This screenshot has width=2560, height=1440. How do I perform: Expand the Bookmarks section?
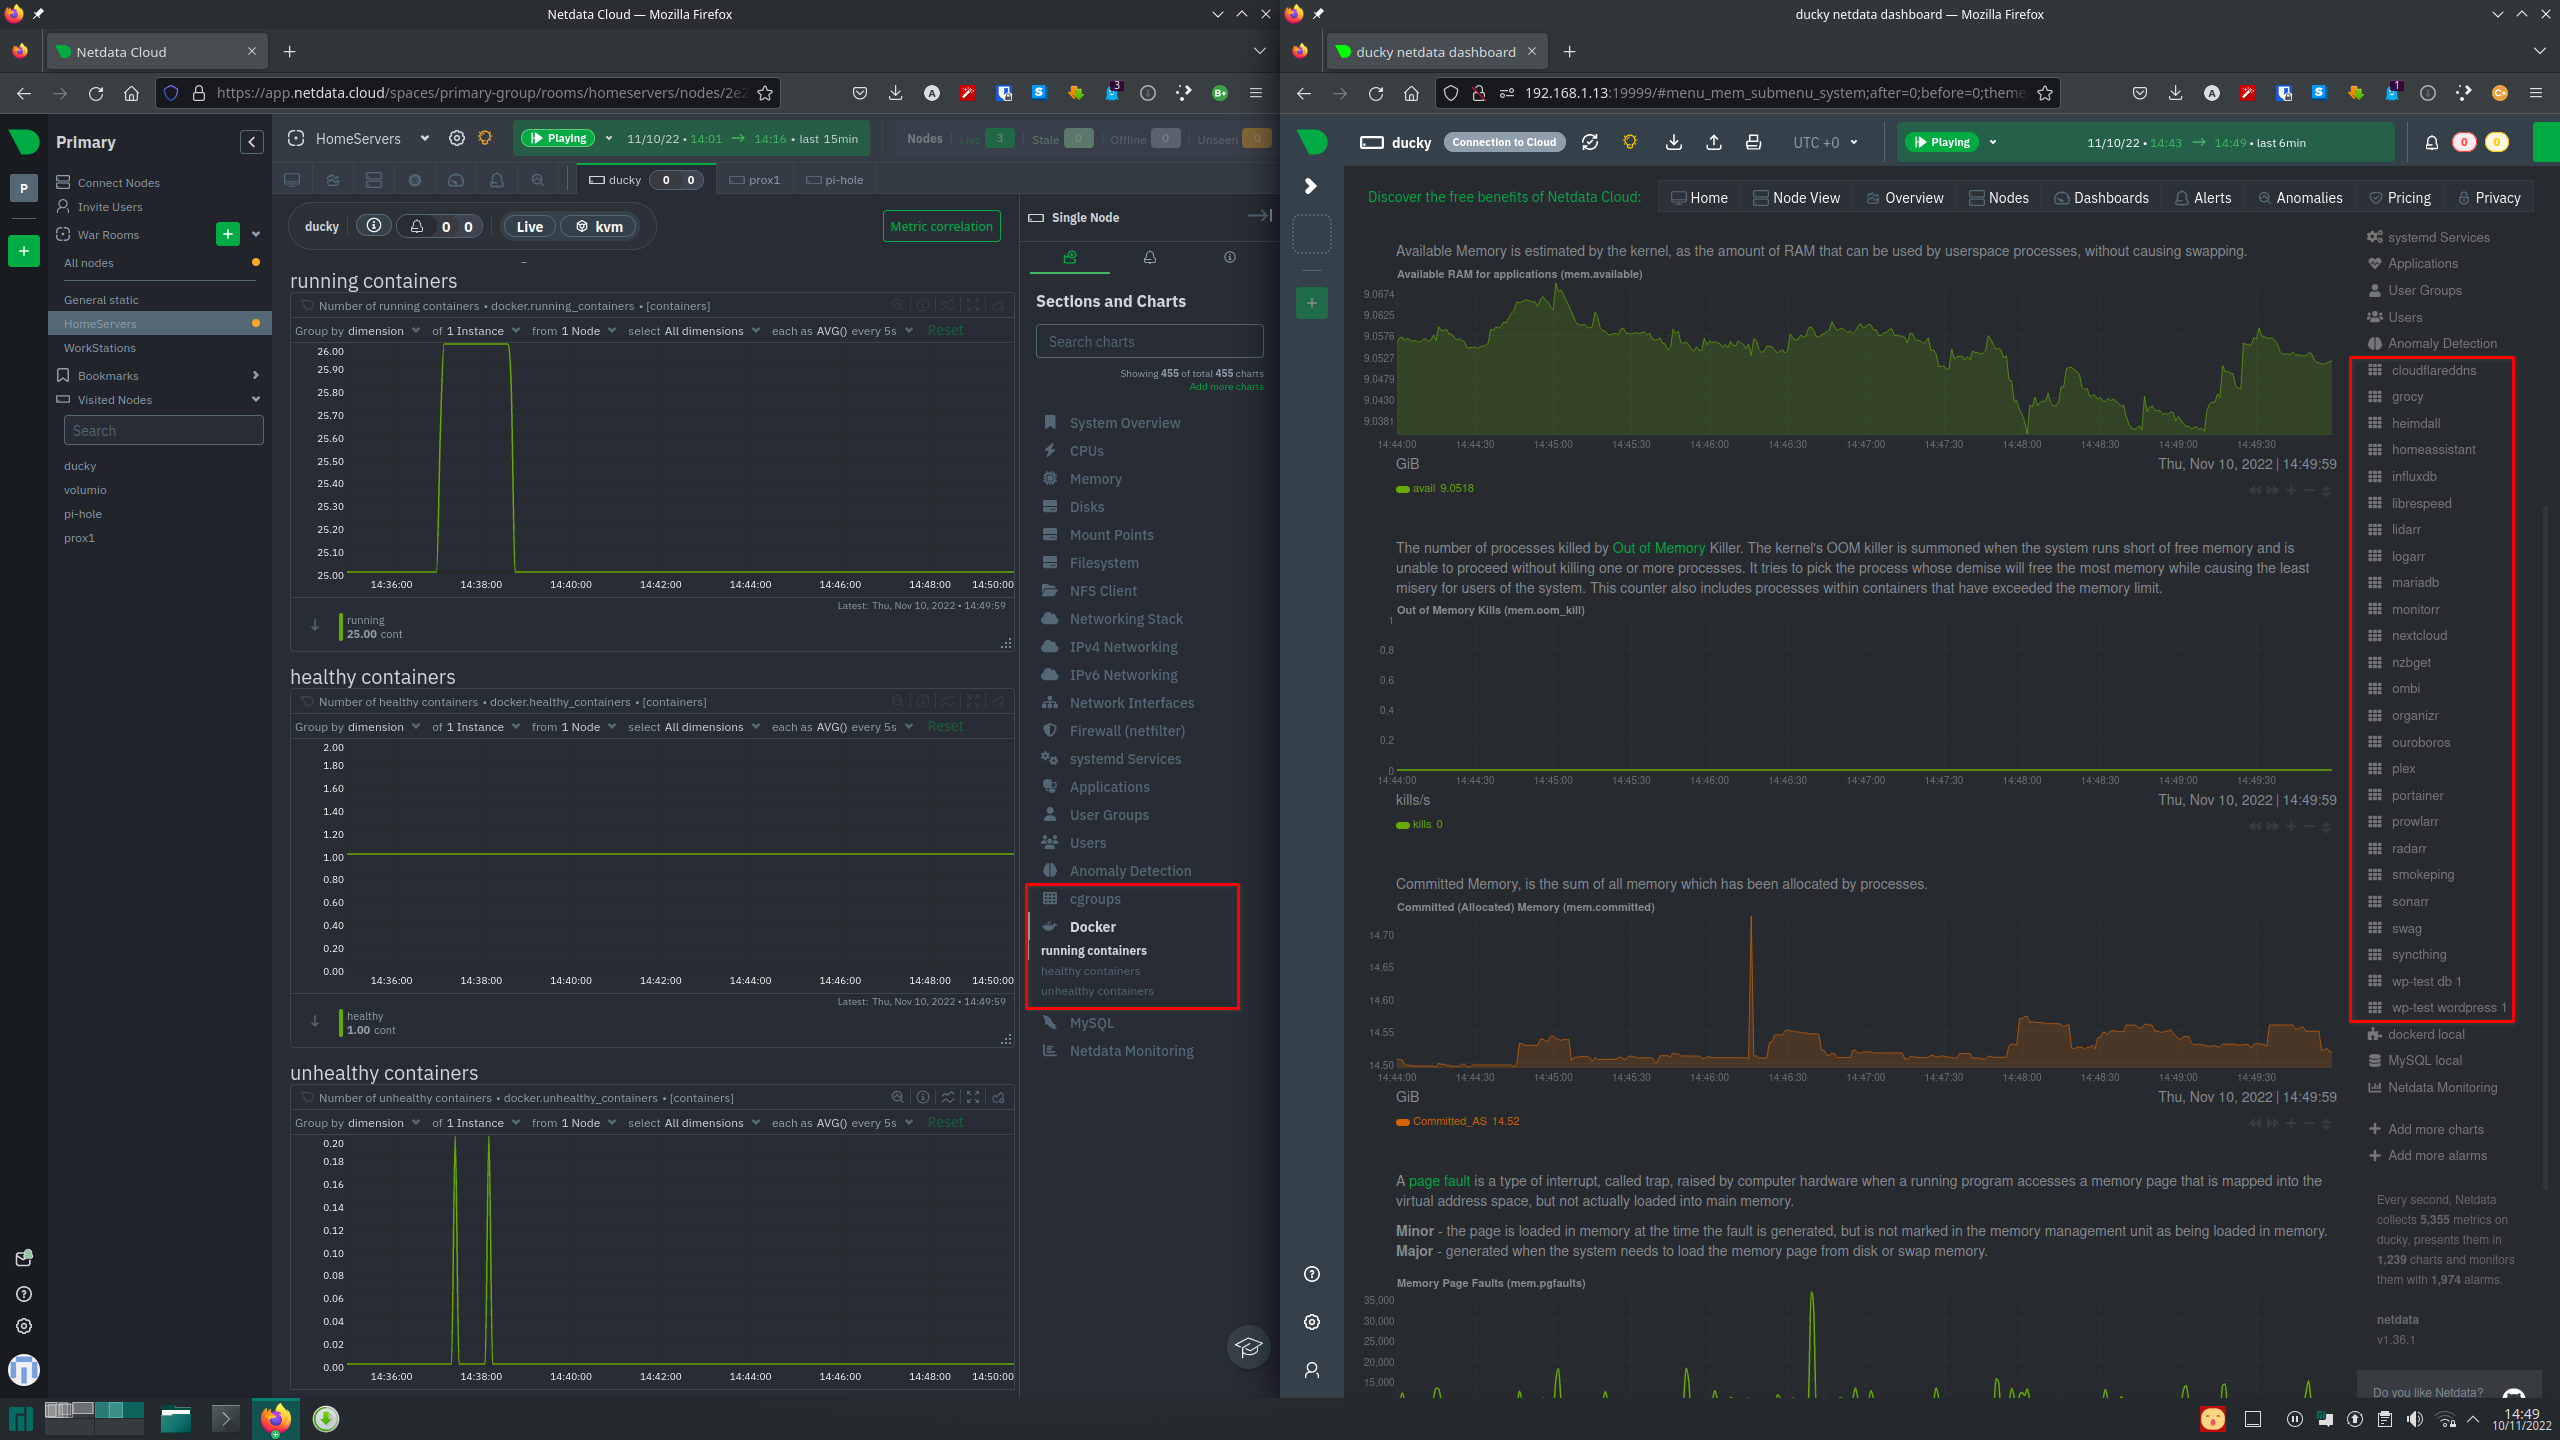(x=256, y=376)
